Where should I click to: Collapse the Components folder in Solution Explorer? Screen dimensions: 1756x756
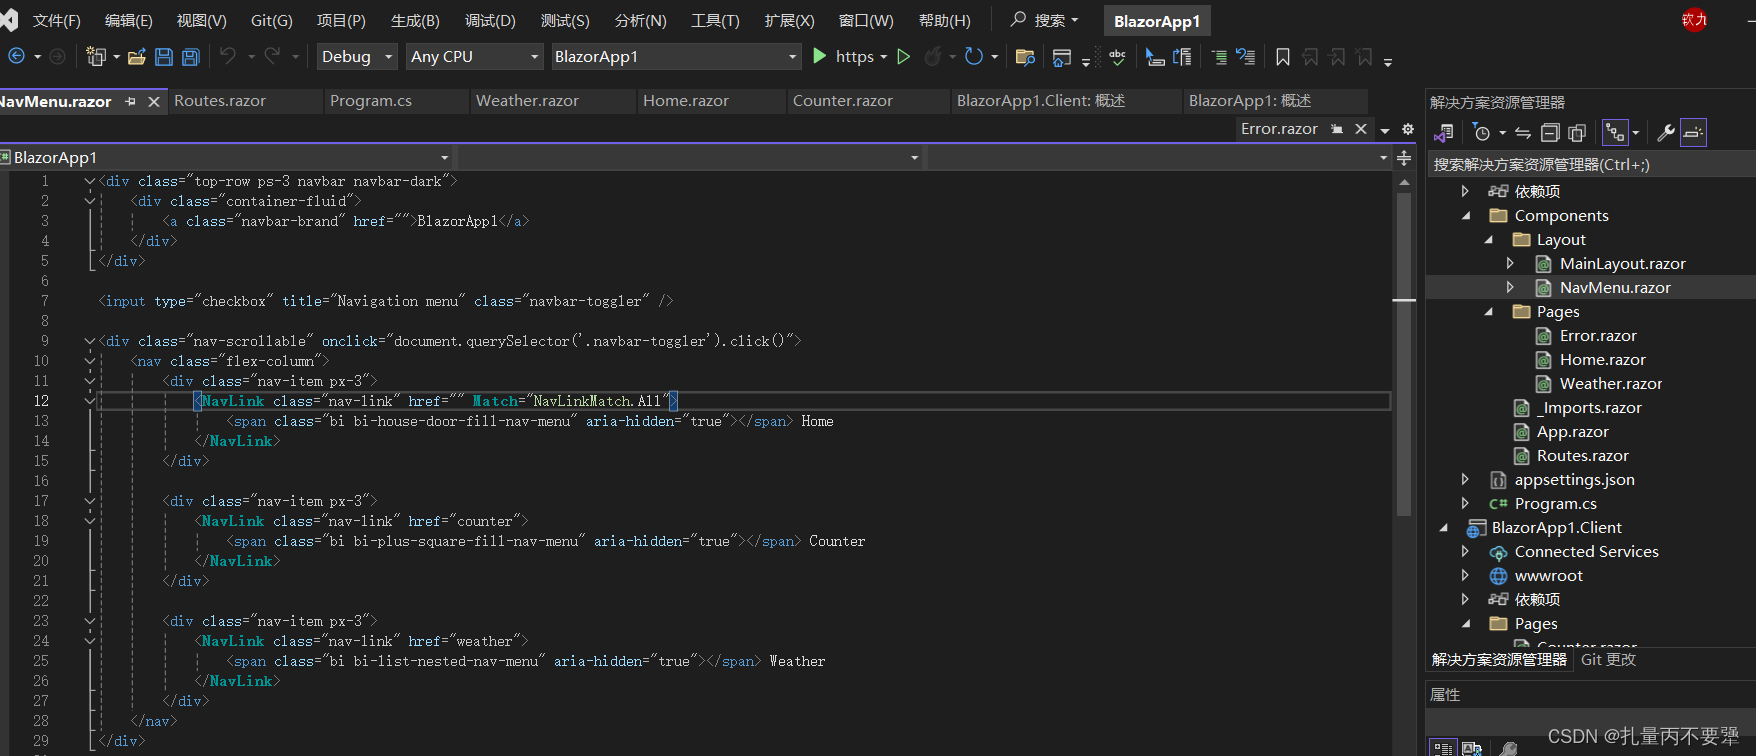(x=1466, y=216)
